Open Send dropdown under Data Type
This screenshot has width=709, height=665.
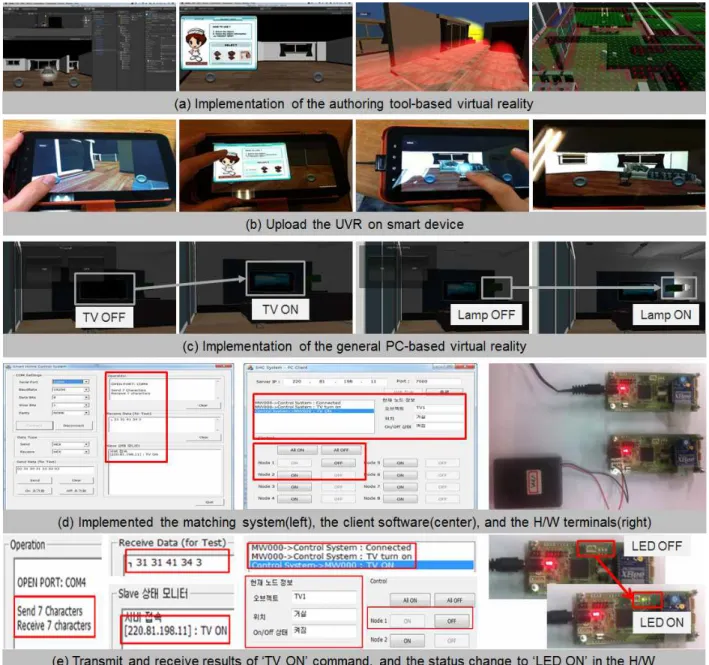(x=71, y=444)
